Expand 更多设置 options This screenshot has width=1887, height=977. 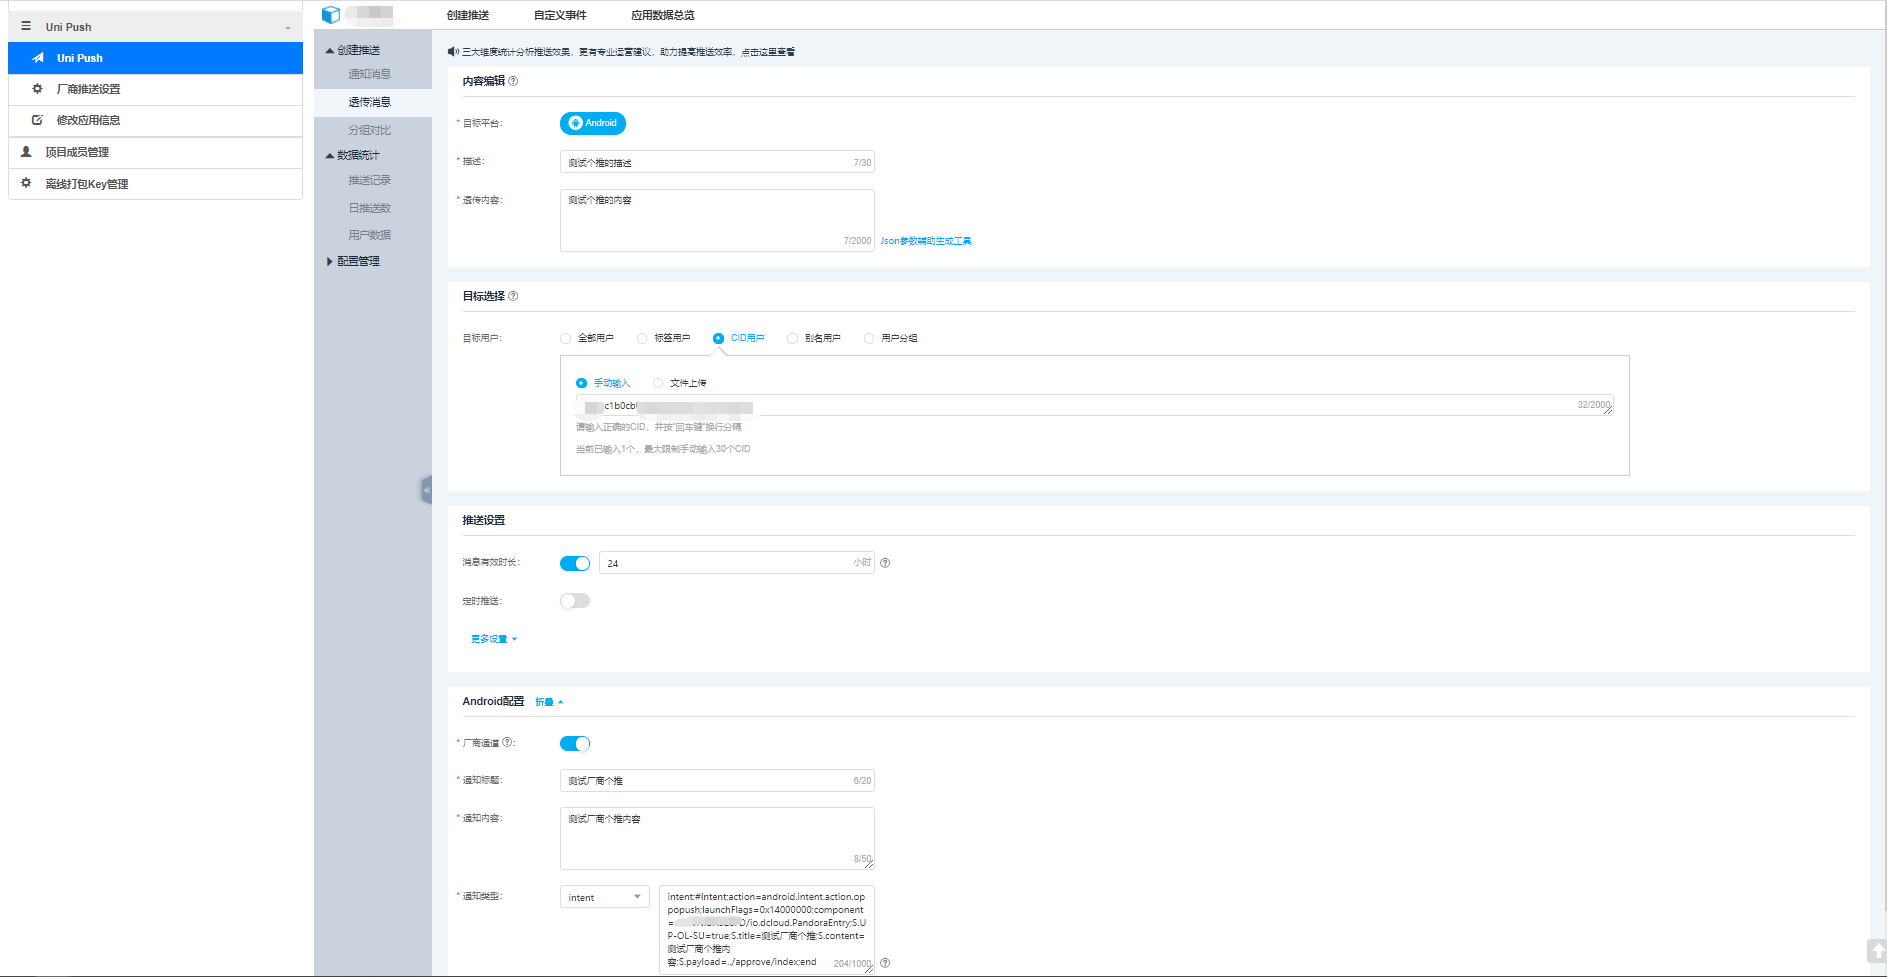(x=494, y=639)
